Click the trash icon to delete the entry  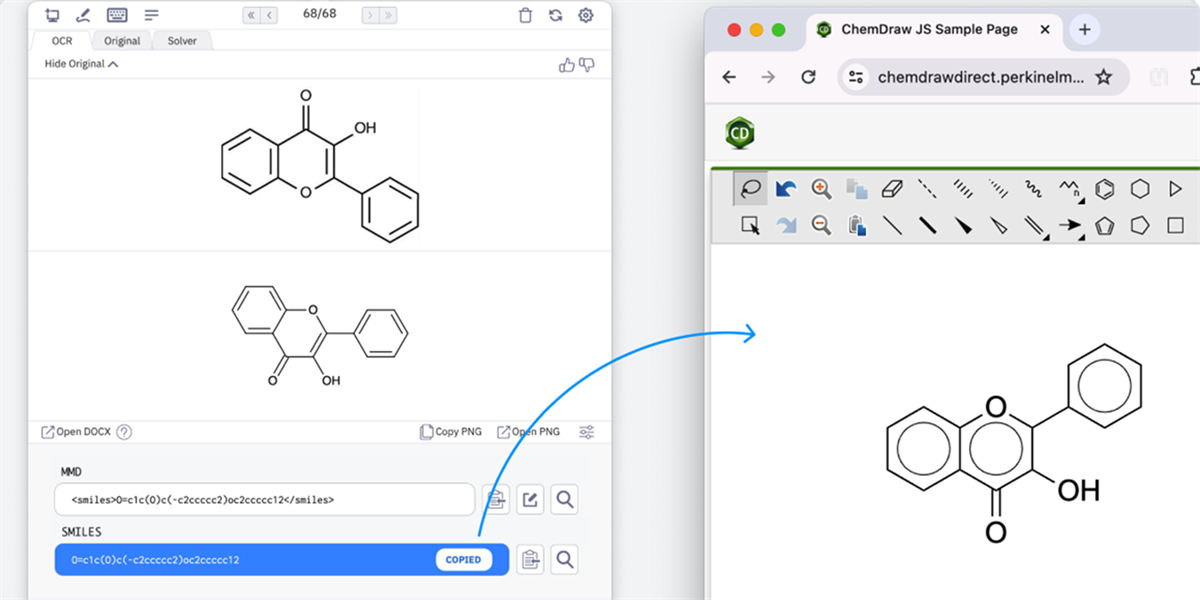(x=525, y=16)
